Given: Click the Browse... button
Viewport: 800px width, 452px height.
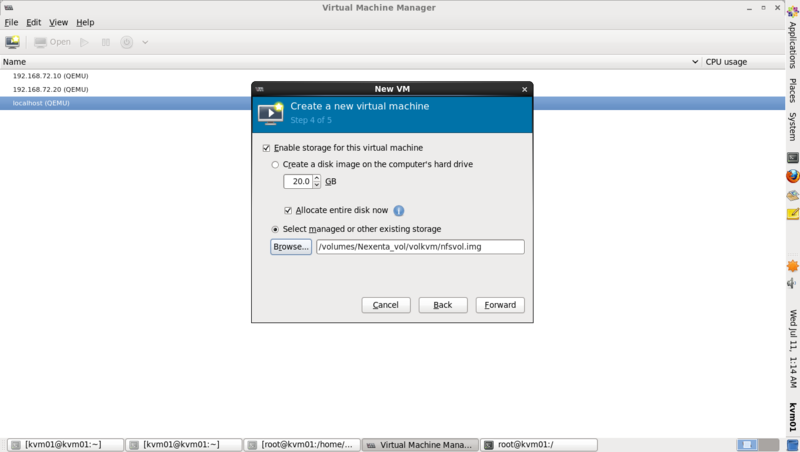Looking at the screenshot, I should (291, 247).
